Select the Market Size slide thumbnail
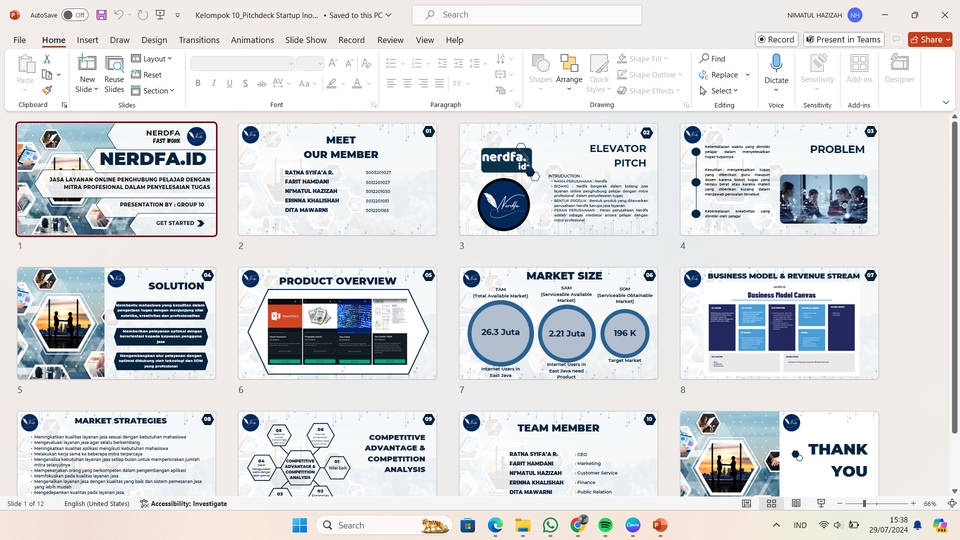The image size is (960, 540). tap(558, 323)
